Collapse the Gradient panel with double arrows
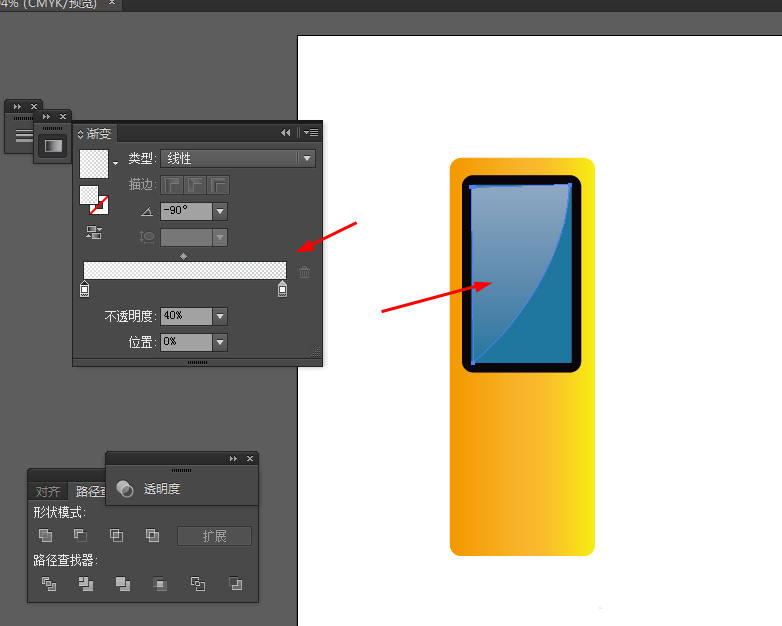 click(x=285, y=132)
